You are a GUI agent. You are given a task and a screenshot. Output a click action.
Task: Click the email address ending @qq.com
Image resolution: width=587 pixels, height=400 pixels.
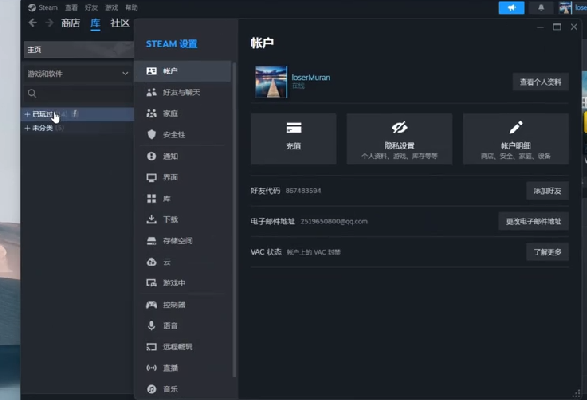pyautogui.click(x=334, y=221)
